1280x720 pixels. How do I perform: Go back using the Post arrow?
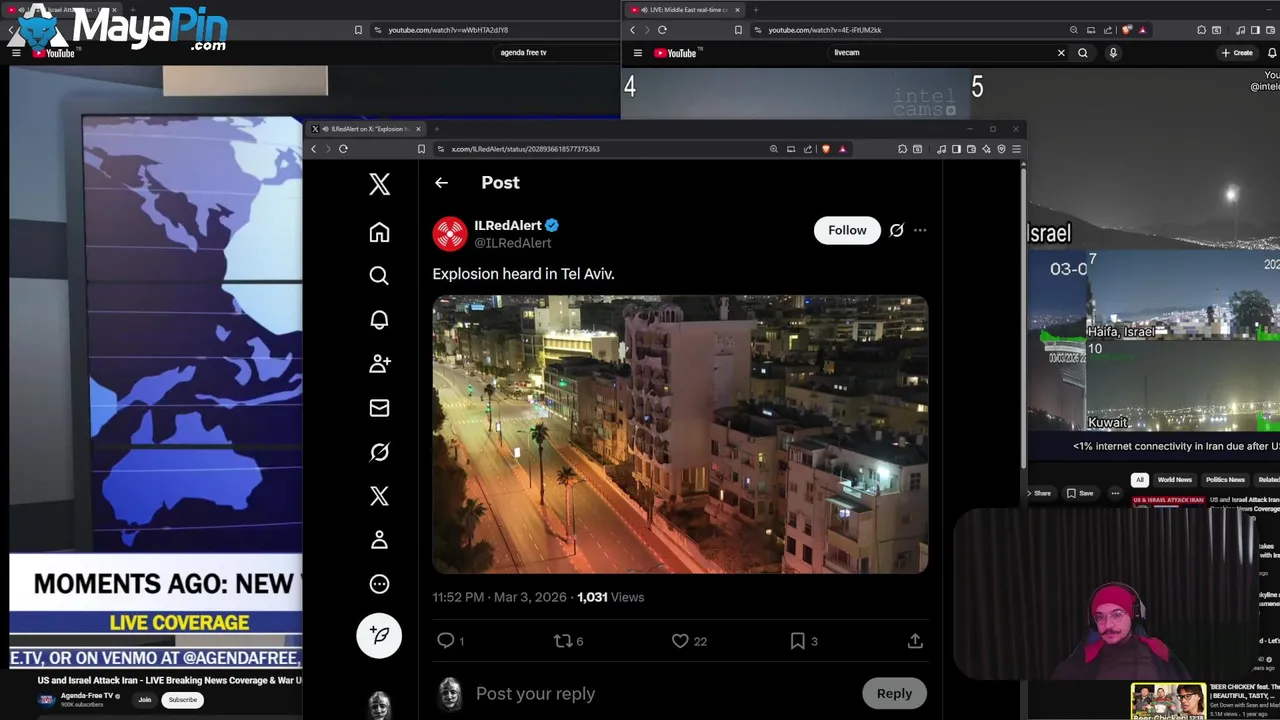click(441, 183)
